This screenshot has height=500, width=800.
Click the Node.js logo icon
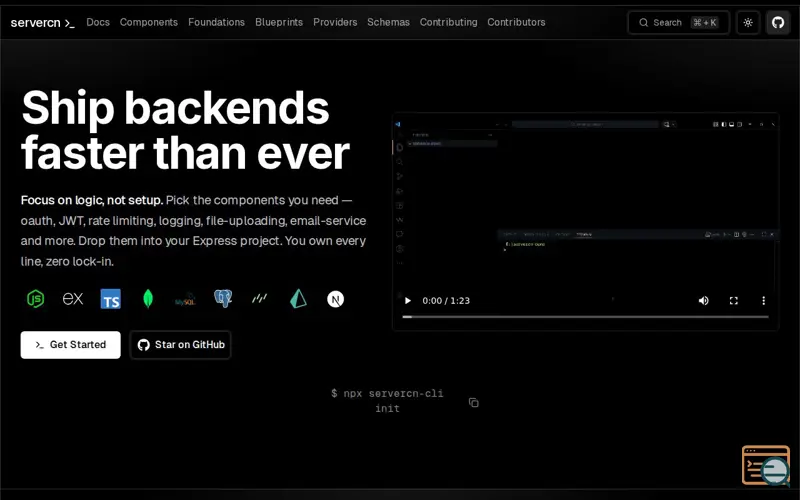tap(36, 299)
